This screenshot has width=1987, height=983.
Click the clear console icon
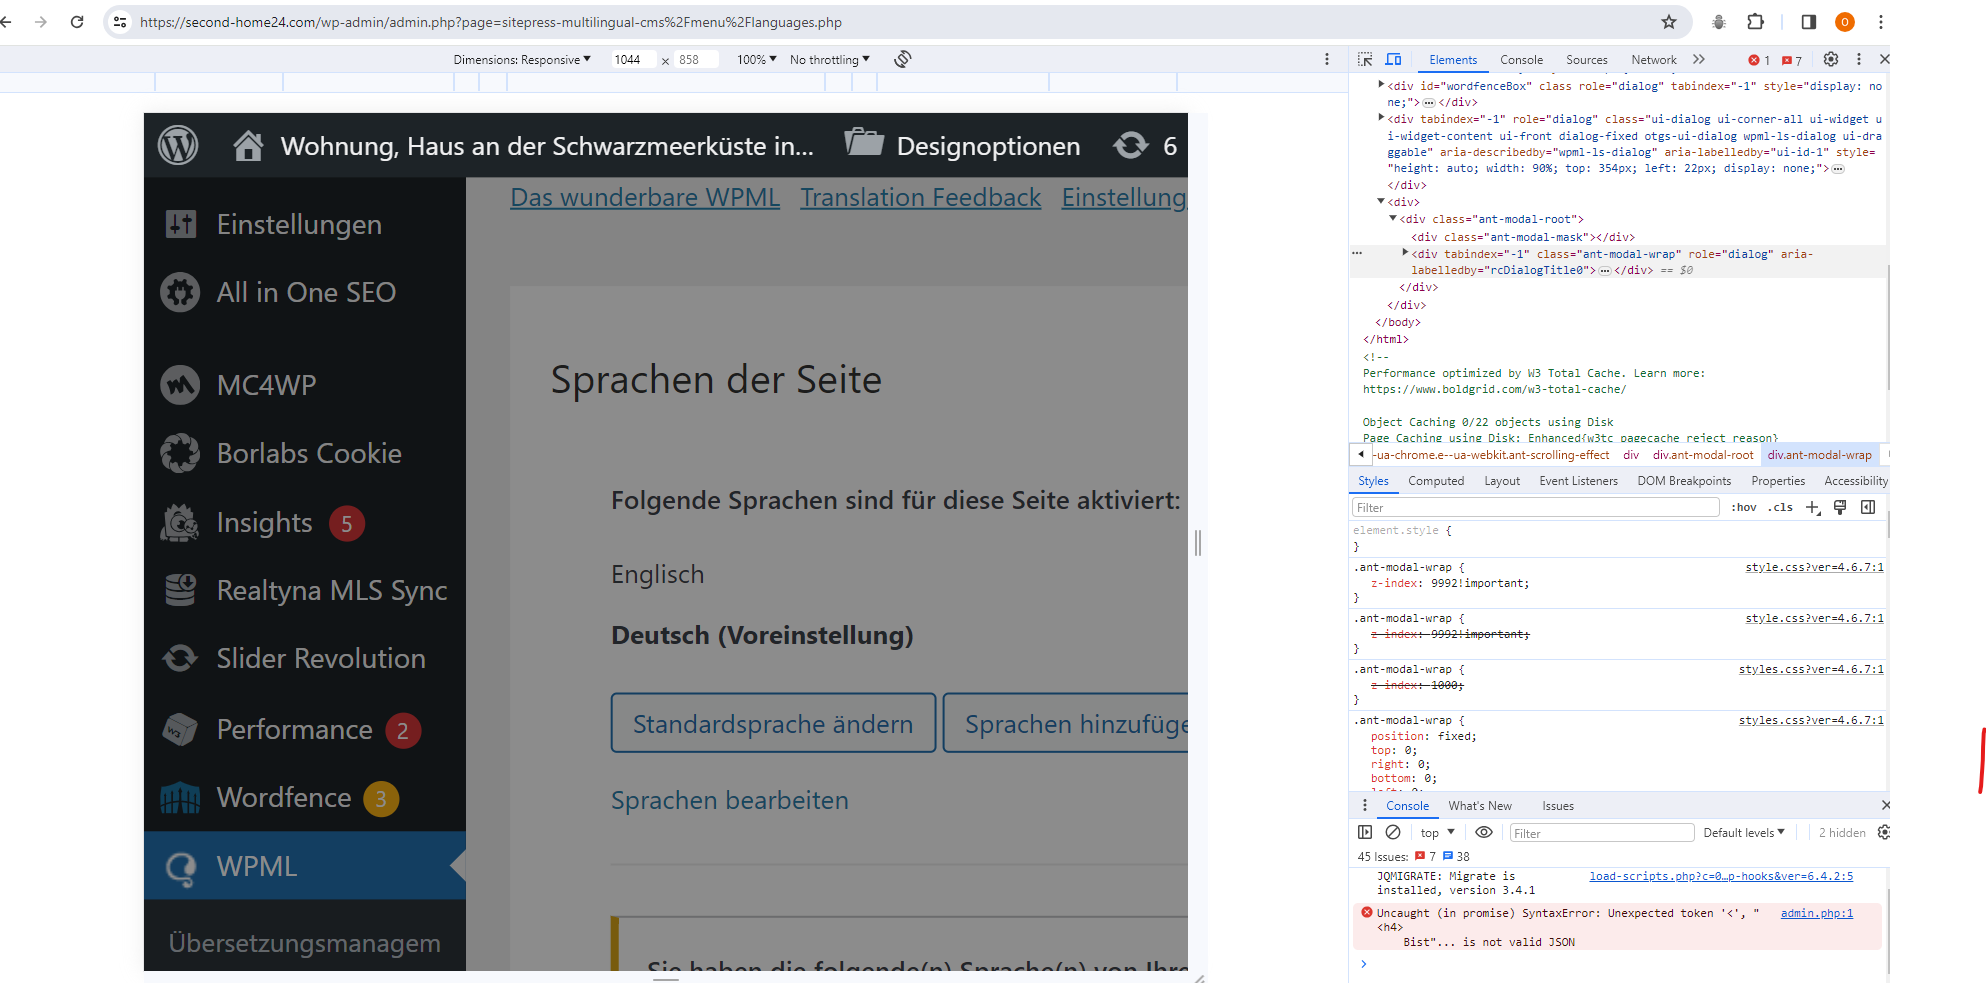click(1393, 832)
